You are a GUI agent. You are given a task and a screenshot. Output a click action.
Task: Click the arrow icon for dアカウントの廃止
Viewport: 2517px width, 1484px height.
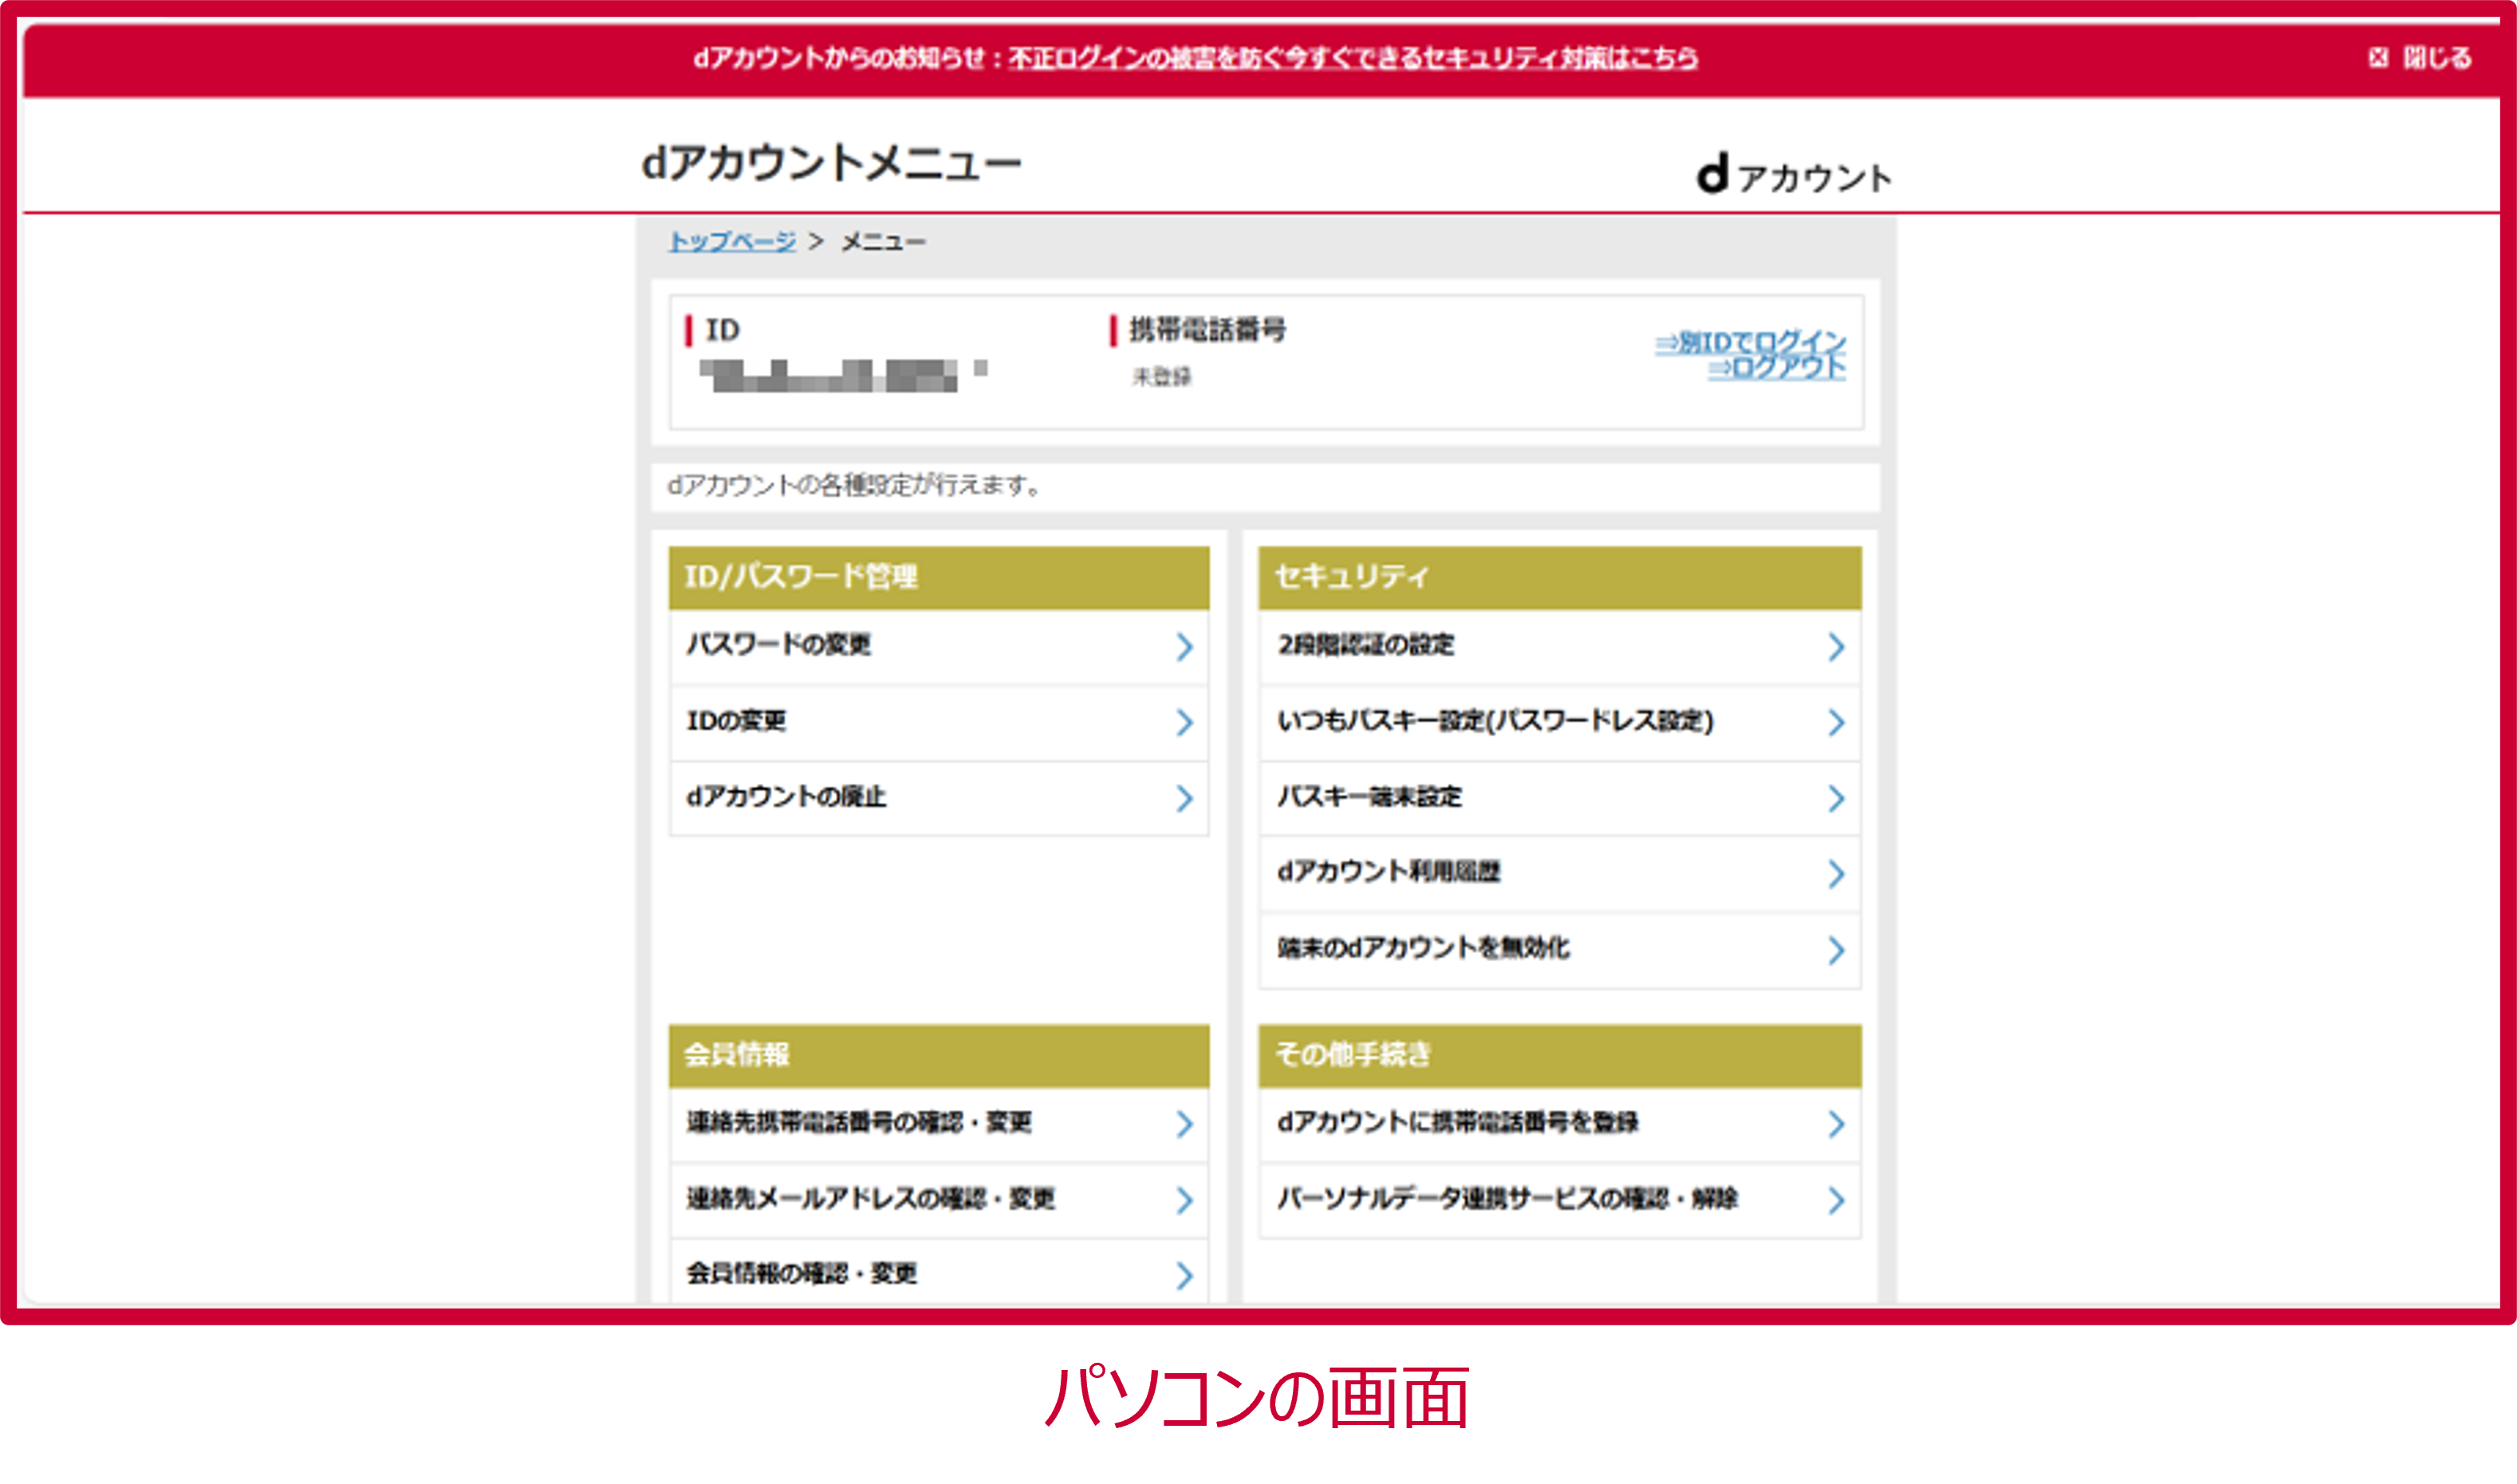point(1184,798)
